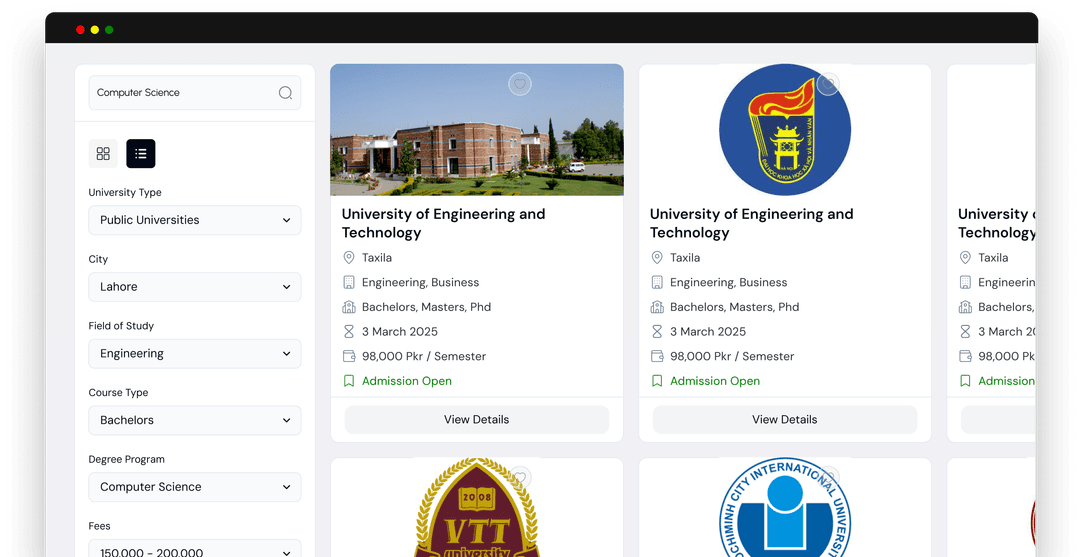Click the Computer Science search field

click(180, 93)
